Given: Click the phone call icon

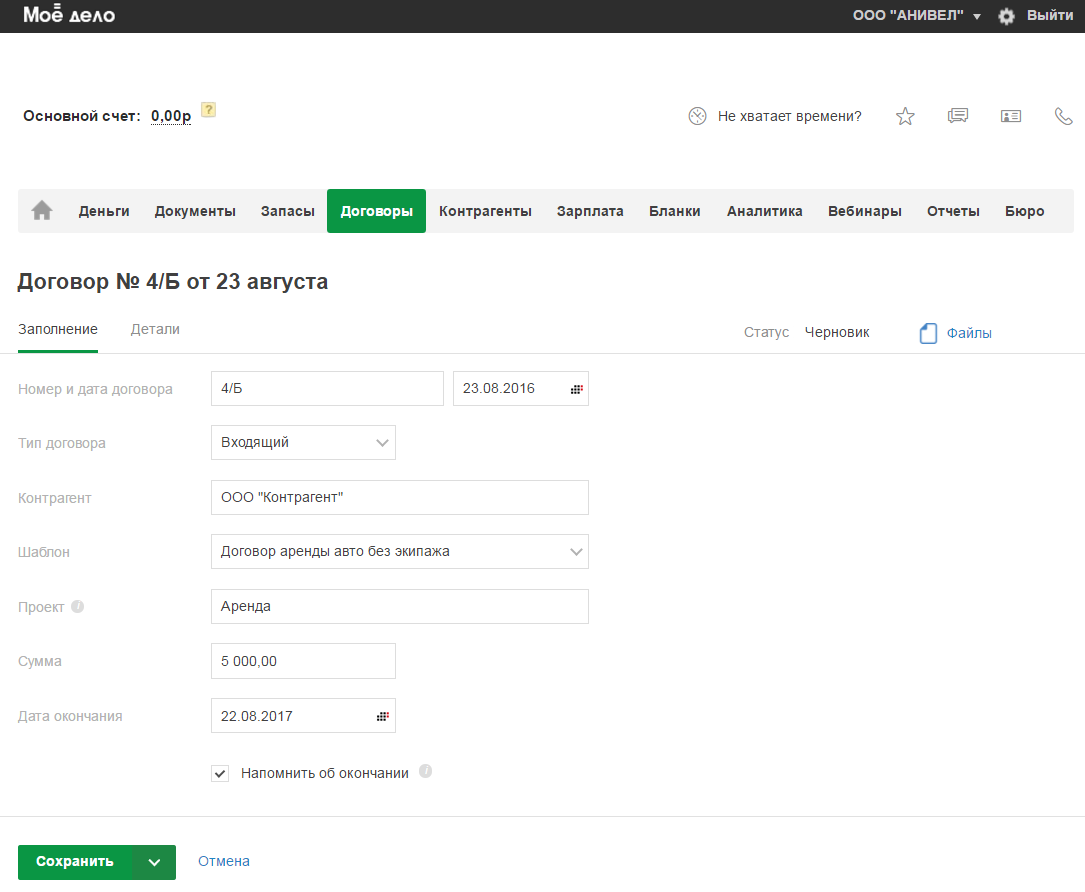Looking at the screenshot, I should (x=1063, y=116).
